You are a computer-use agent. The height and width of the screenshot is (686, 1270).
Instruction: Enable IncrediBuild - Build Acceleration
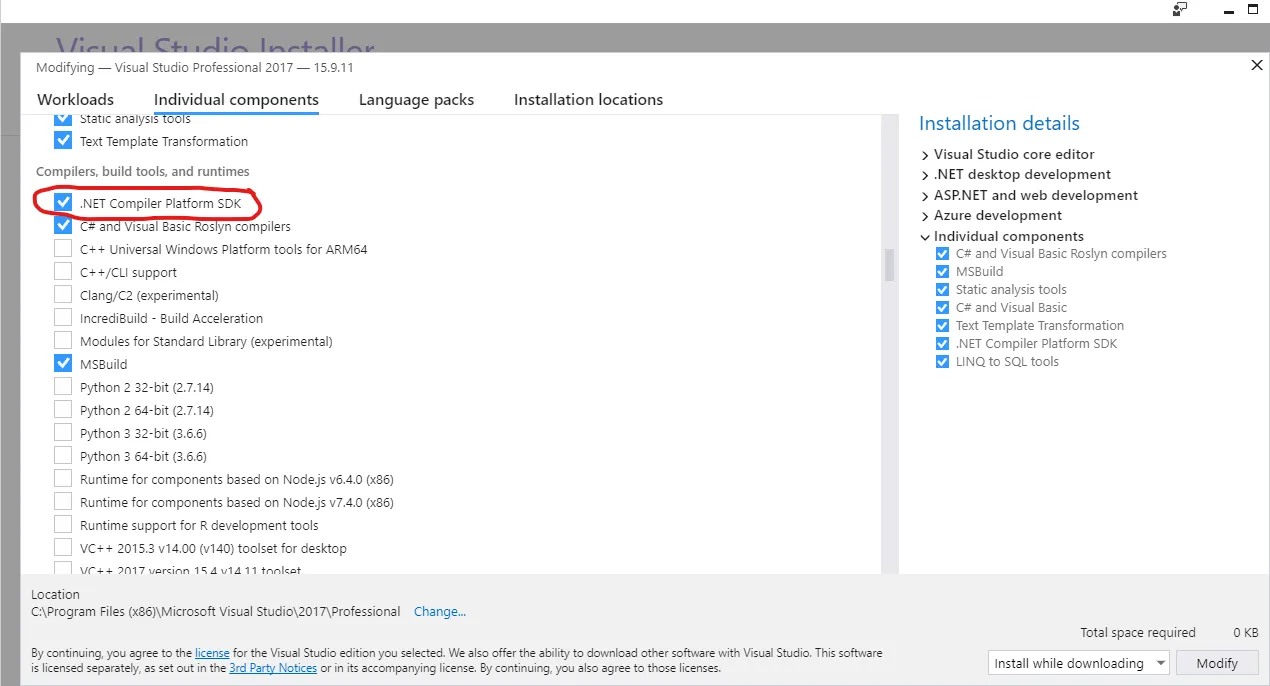63,318
